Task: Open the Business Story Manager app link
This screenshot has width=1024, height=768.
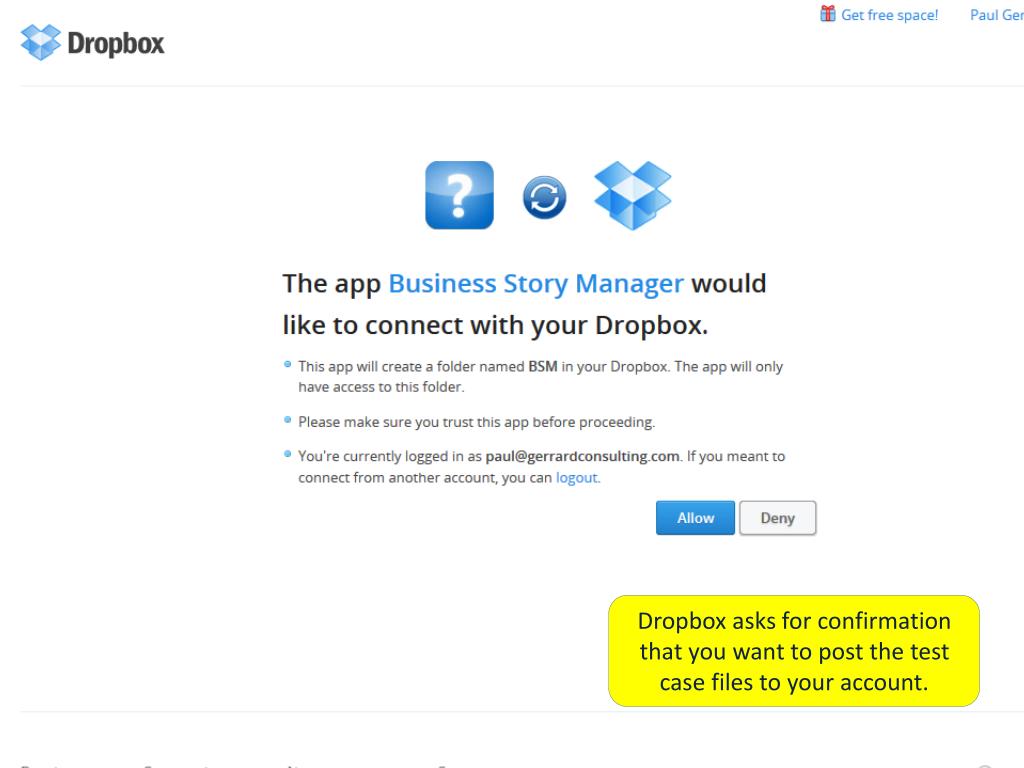Action: pos(536,283)
